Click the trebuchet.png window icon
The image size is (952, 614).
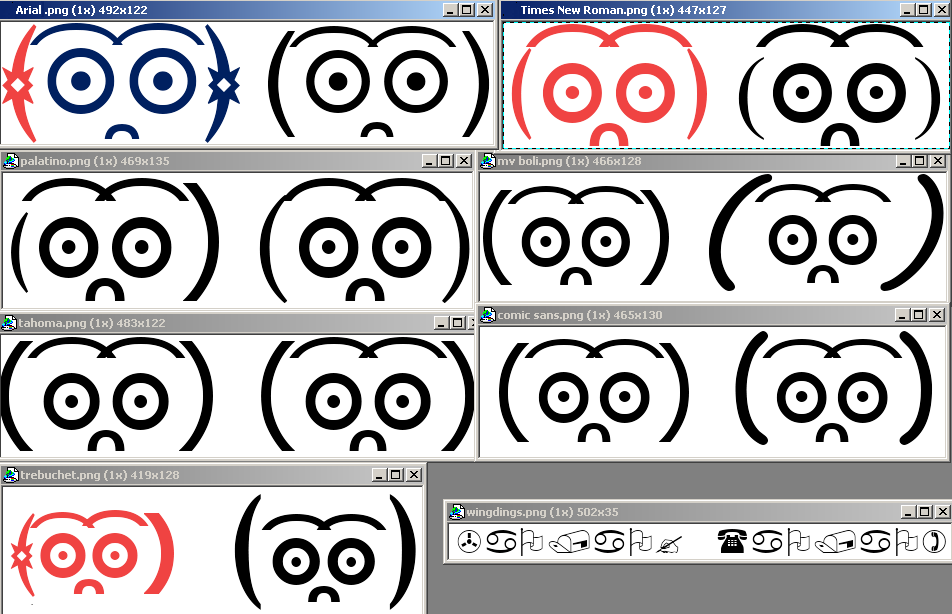[11, 475]
